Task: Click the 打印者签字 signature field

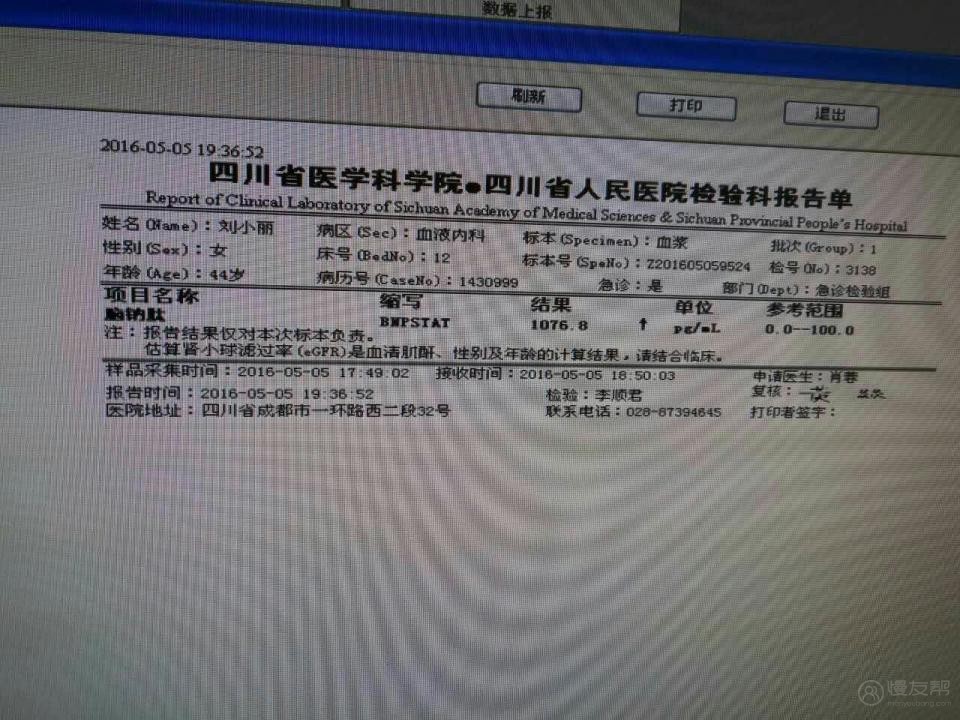Action: (793, 412)
